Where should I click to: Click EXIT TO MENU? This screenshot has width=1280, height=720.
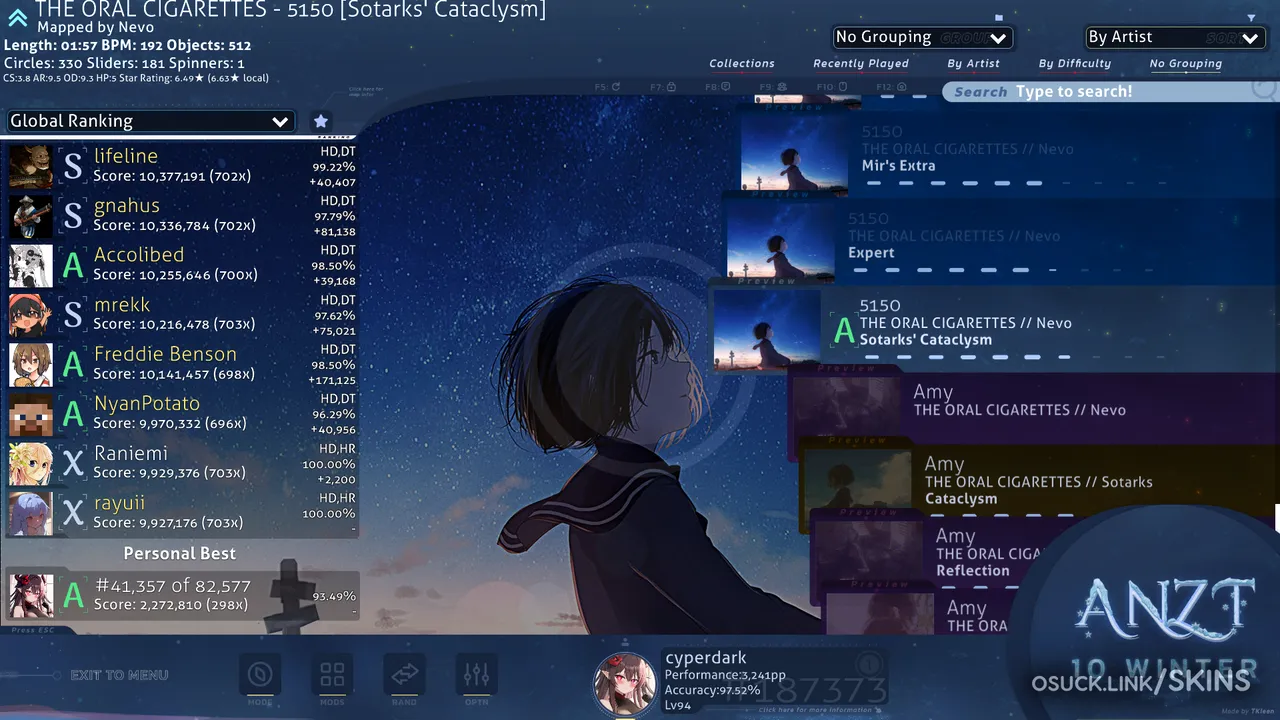point(119,675)
